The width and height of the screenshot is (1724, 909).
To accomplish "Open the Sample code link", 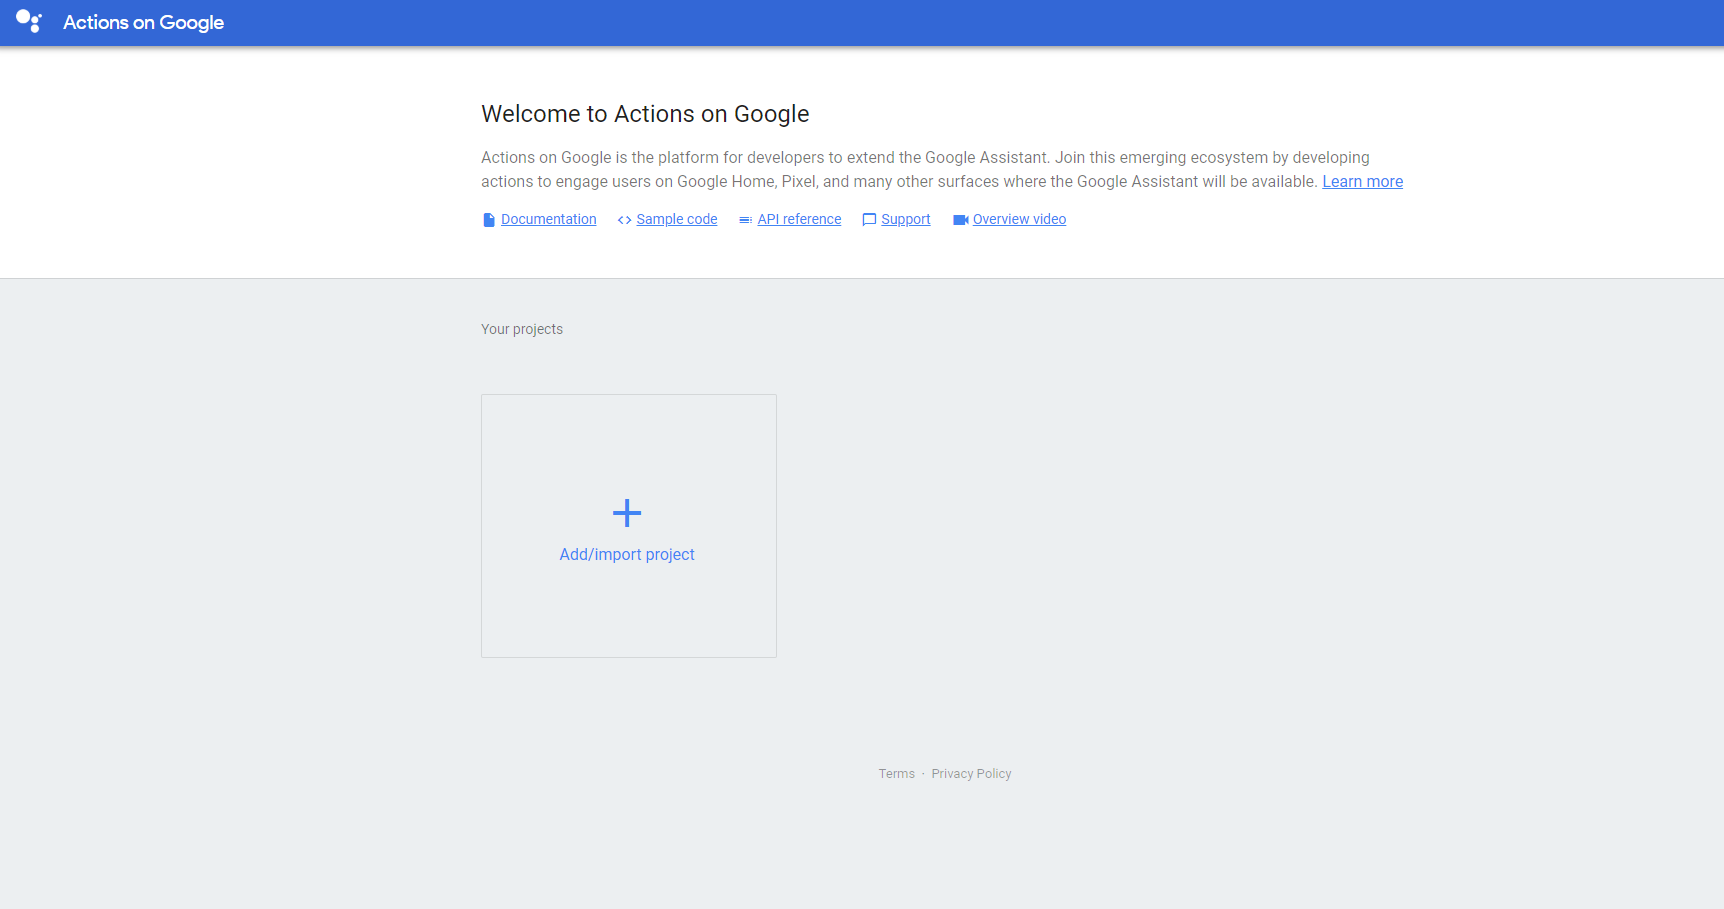I will [x=677, y=219].
